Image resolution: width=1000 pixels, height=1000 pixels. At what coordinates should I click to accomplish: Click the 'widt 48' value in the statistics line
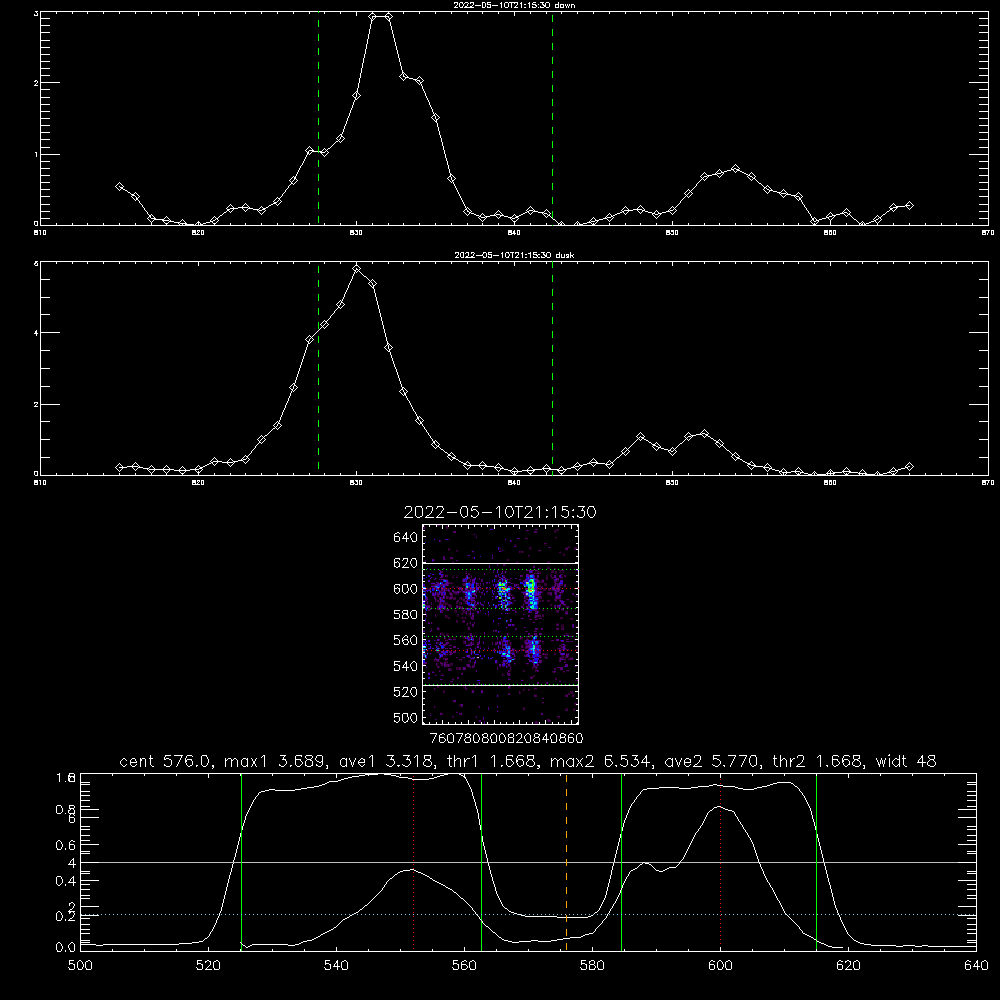[x=906, y=761]
